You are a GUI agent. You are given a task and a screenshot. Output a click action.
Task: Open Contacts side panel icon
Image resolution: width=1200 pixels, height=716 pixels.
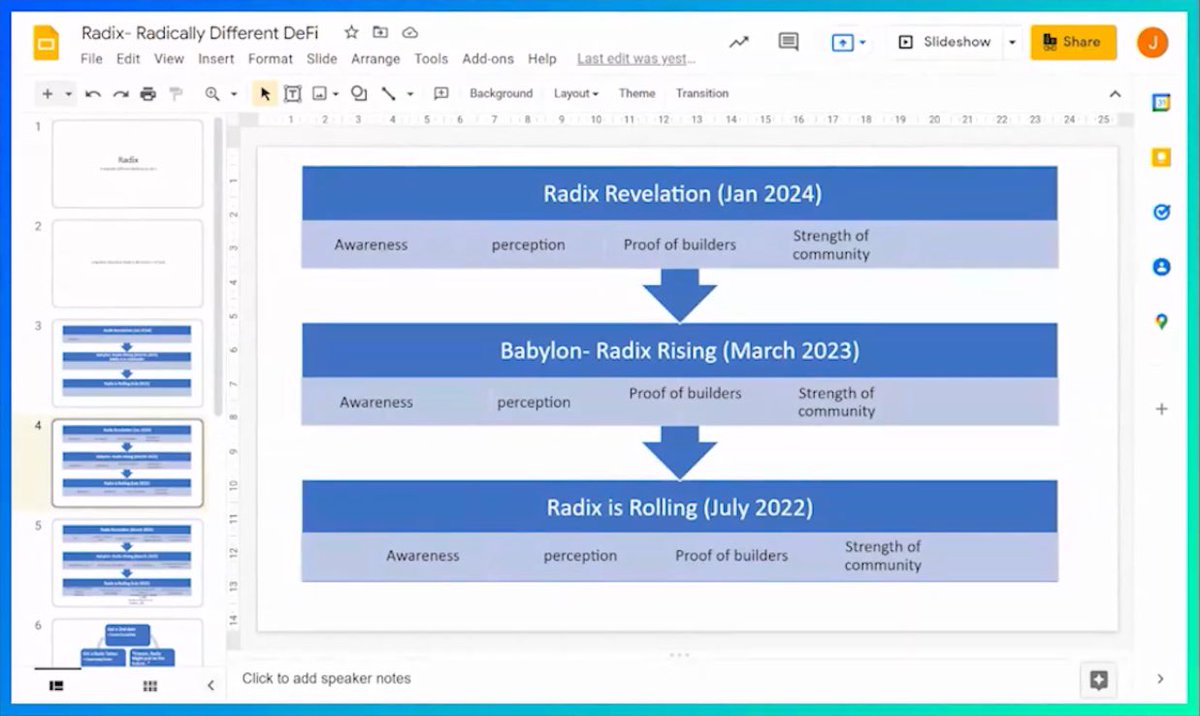point(1161,267)
